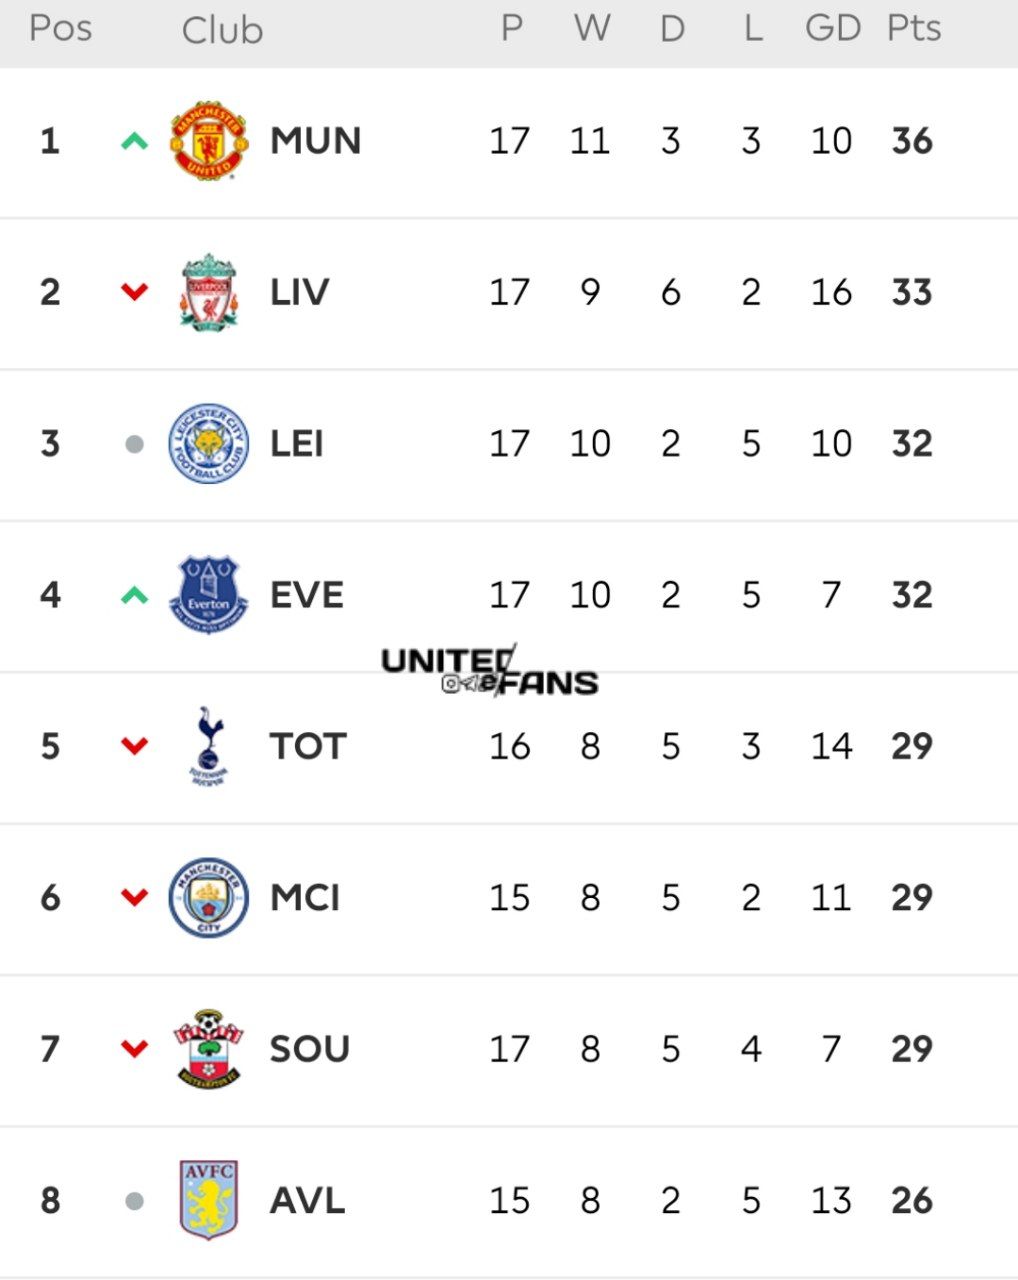Sort table by GD column header
The height and width of the screenshot is (1280, 1018).
tap(833, 28)
